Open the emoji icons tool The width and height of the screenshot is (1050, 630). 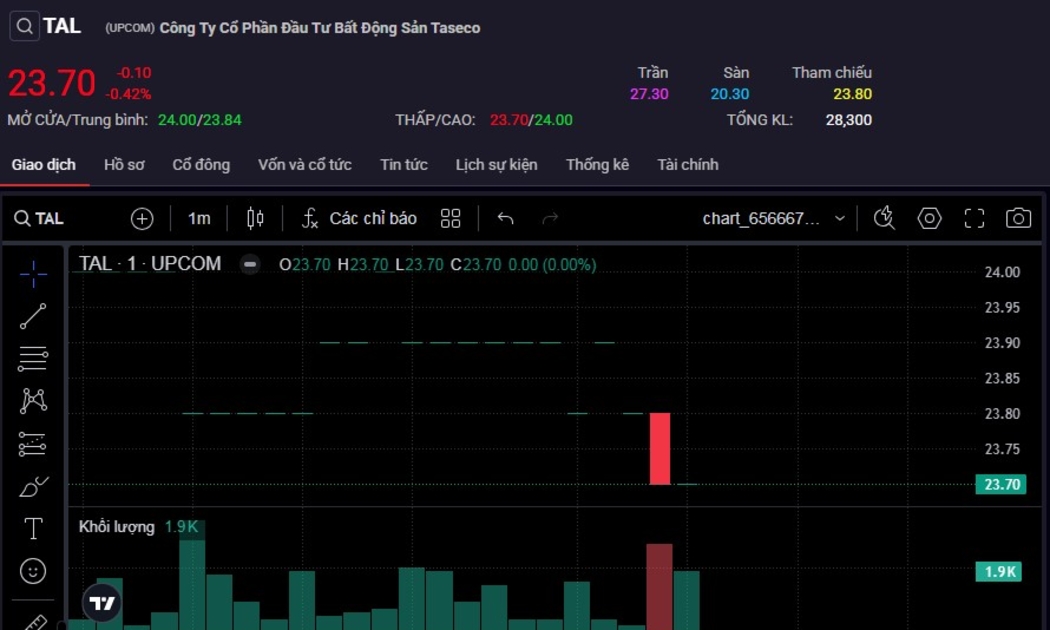point(33,571)
